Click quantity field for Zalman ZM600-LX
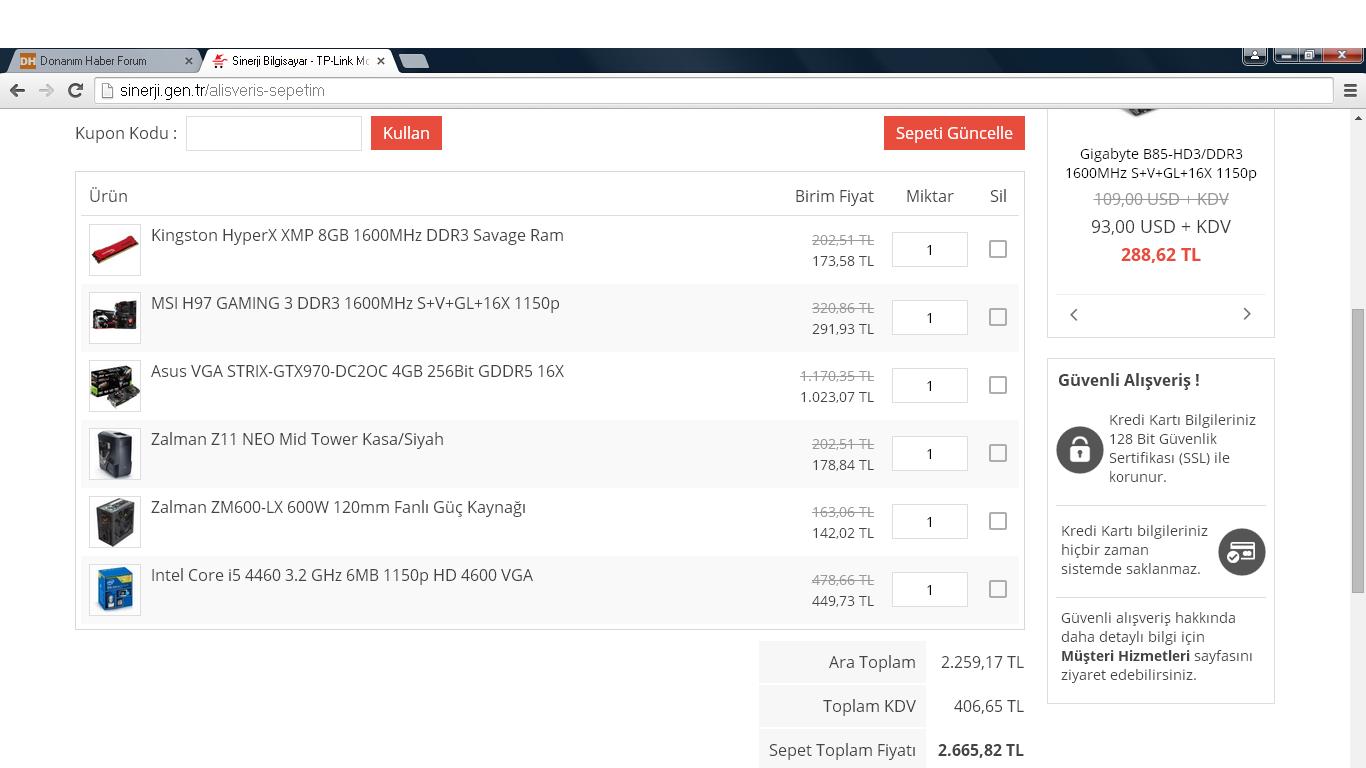Image resolution: width=1366 pixels, height=768 pixels. tap(930, 522)
